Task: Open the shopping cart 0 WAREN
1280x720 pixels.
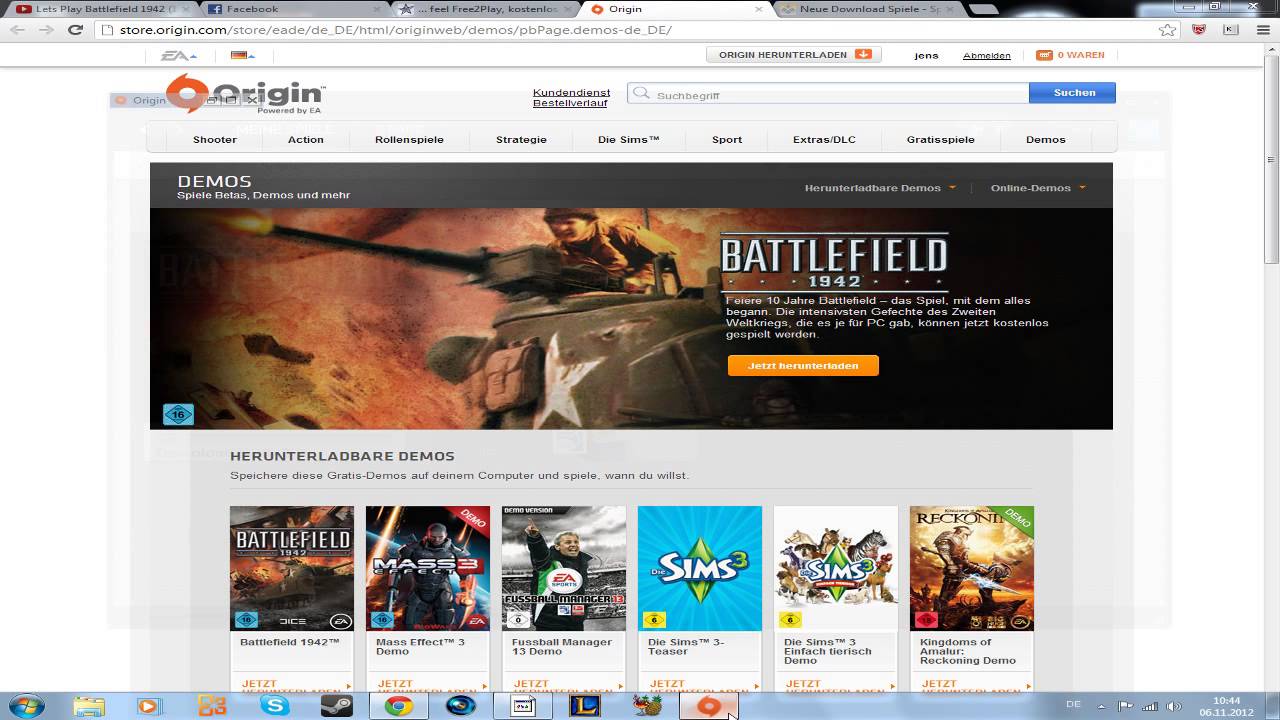Action: 1070,55
